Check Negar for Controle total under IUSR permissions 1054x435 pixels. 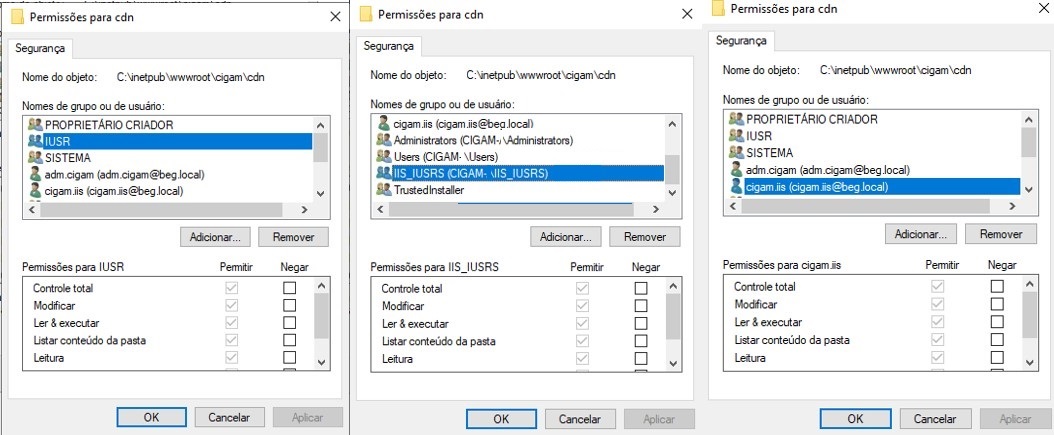(289, 288)
